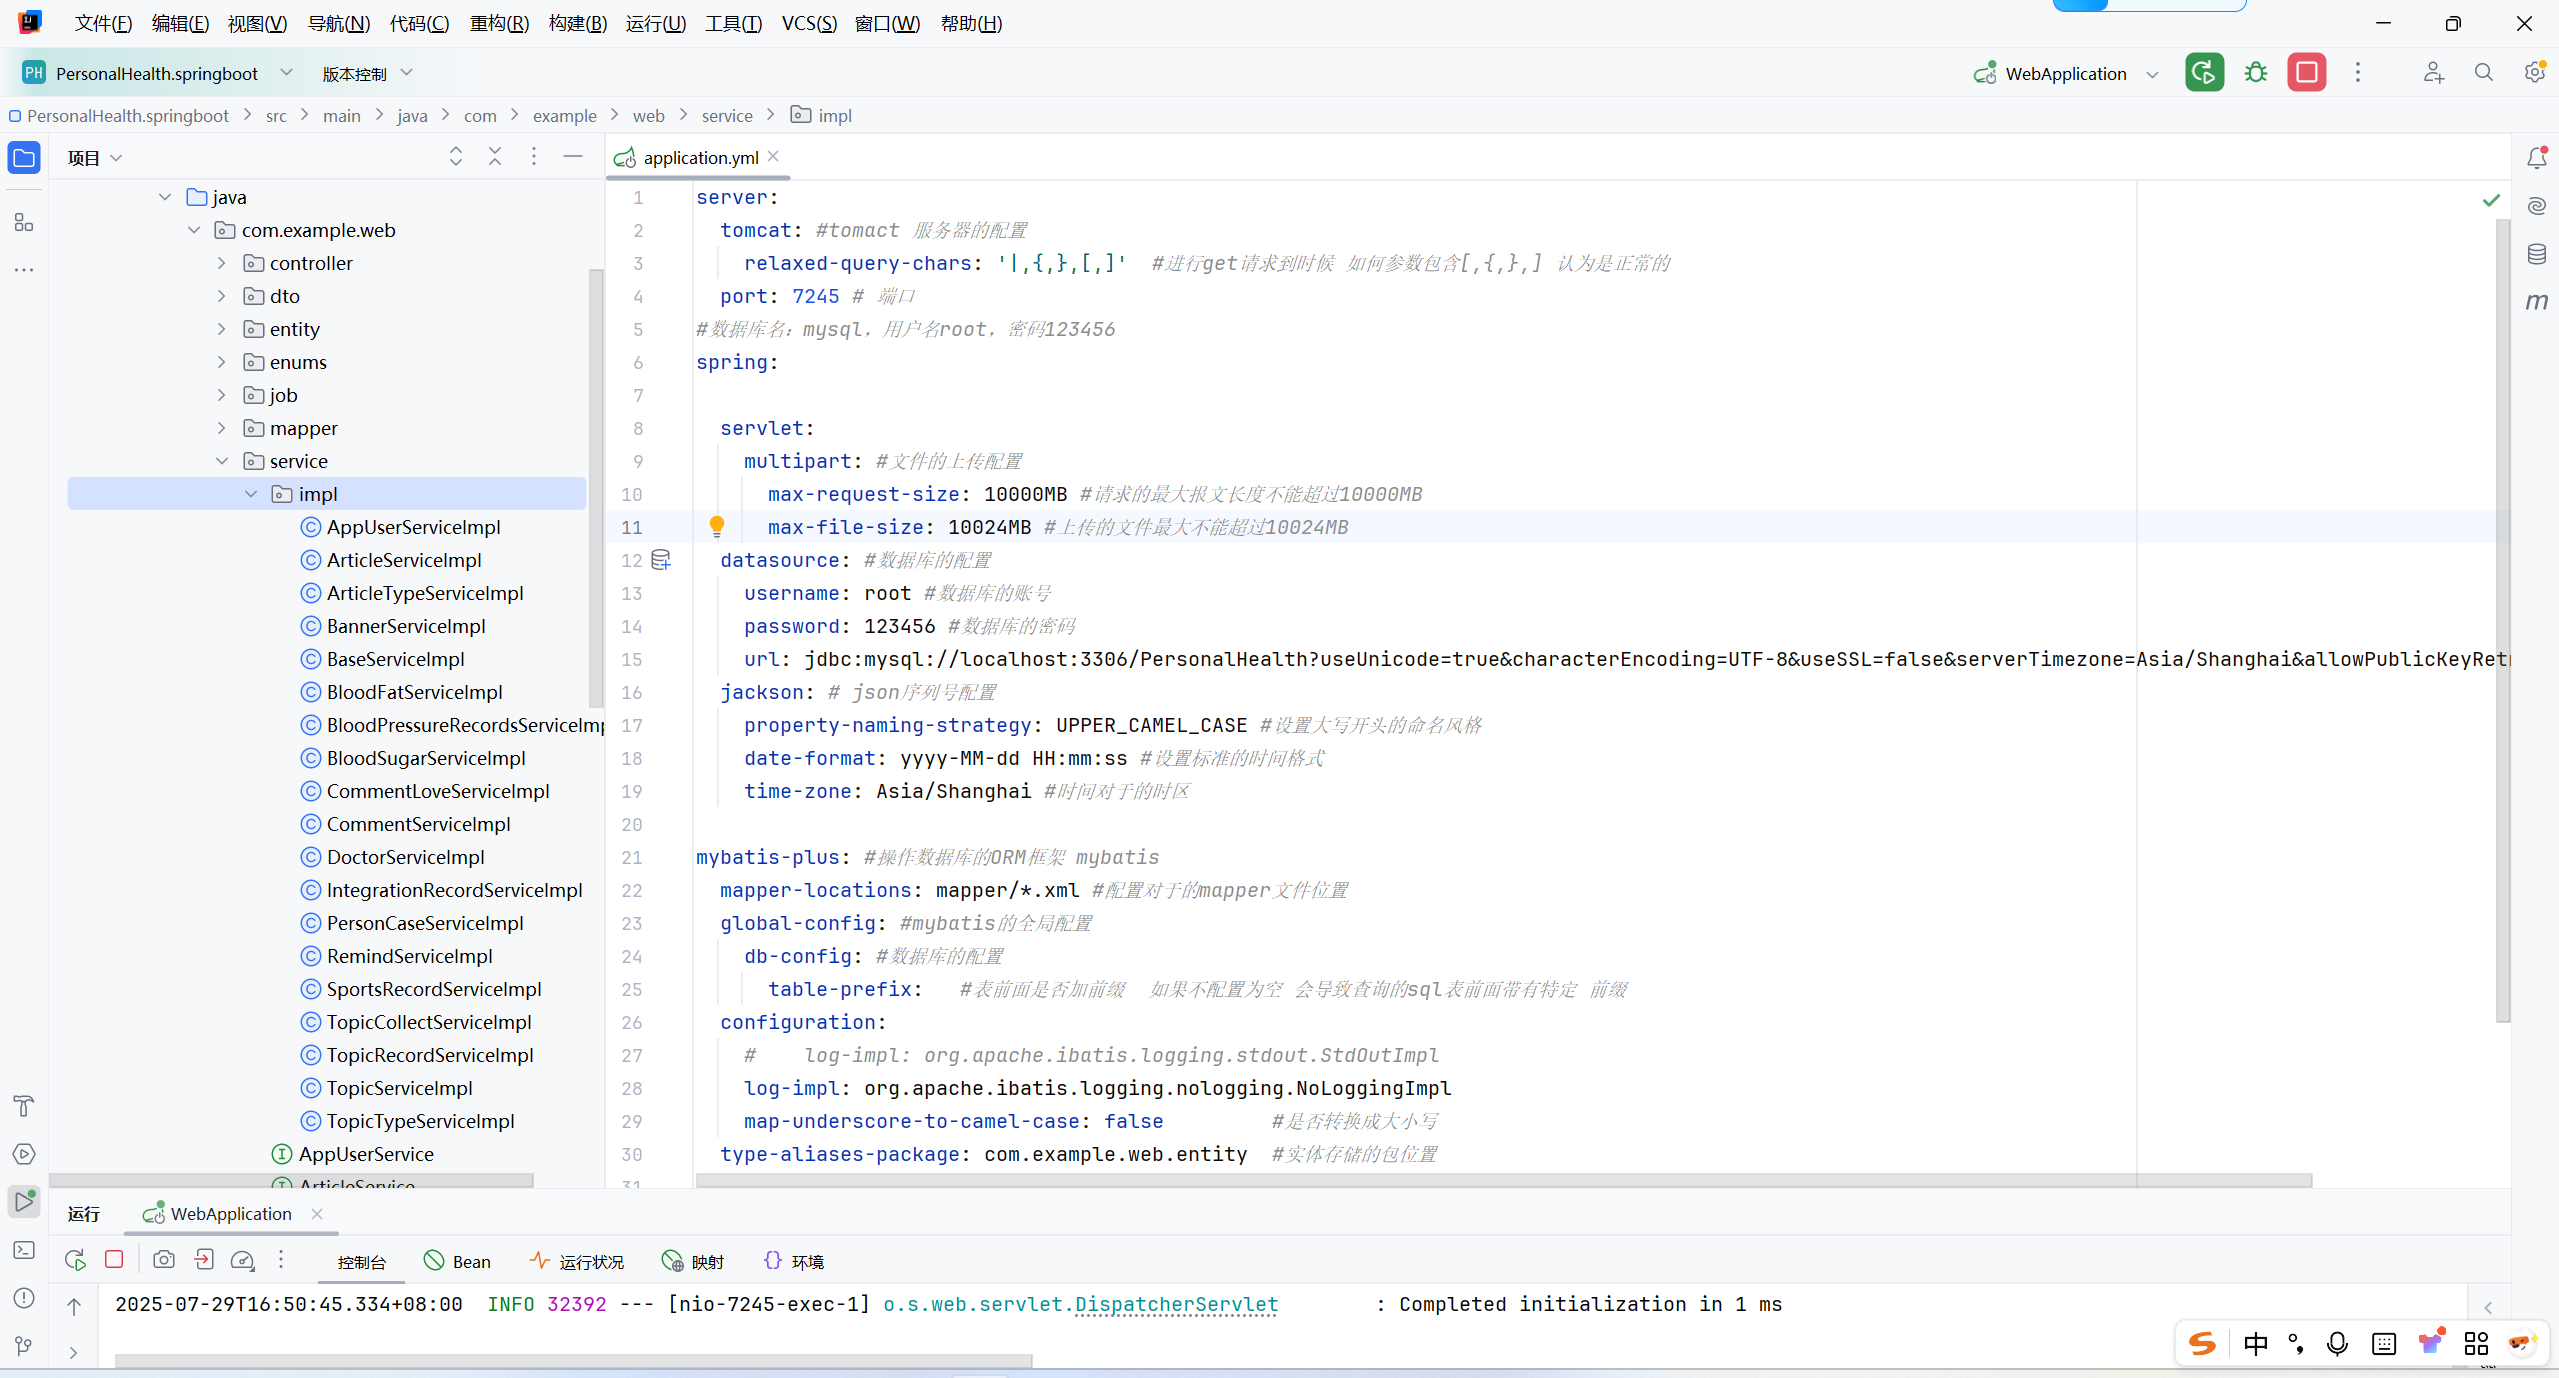Viewport: 2559px width, 1378px height.
Task: Click 'service' in the breadcrumb path
Action: click(x=727, y=116)
